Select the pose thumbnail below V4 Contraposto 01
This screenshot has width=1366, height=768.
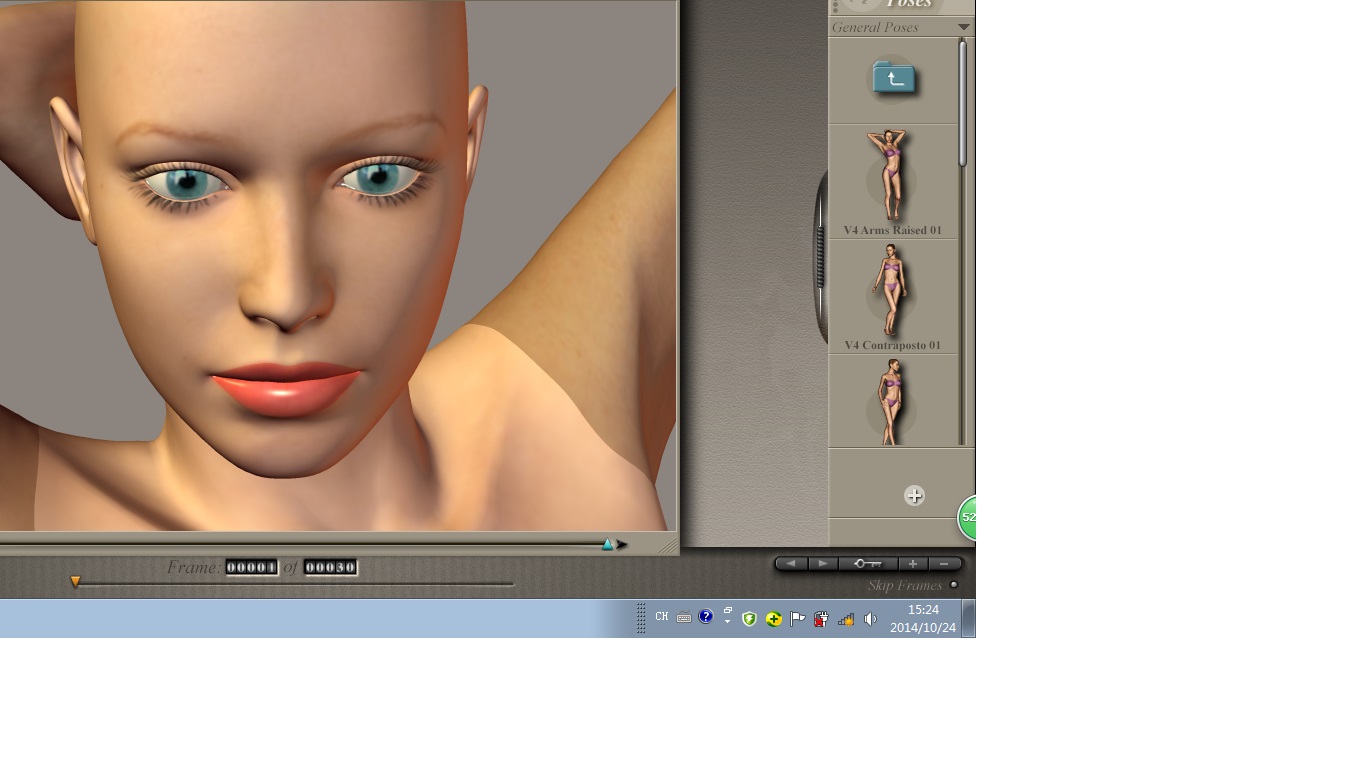pyautogui.click(x=892, y=401)
